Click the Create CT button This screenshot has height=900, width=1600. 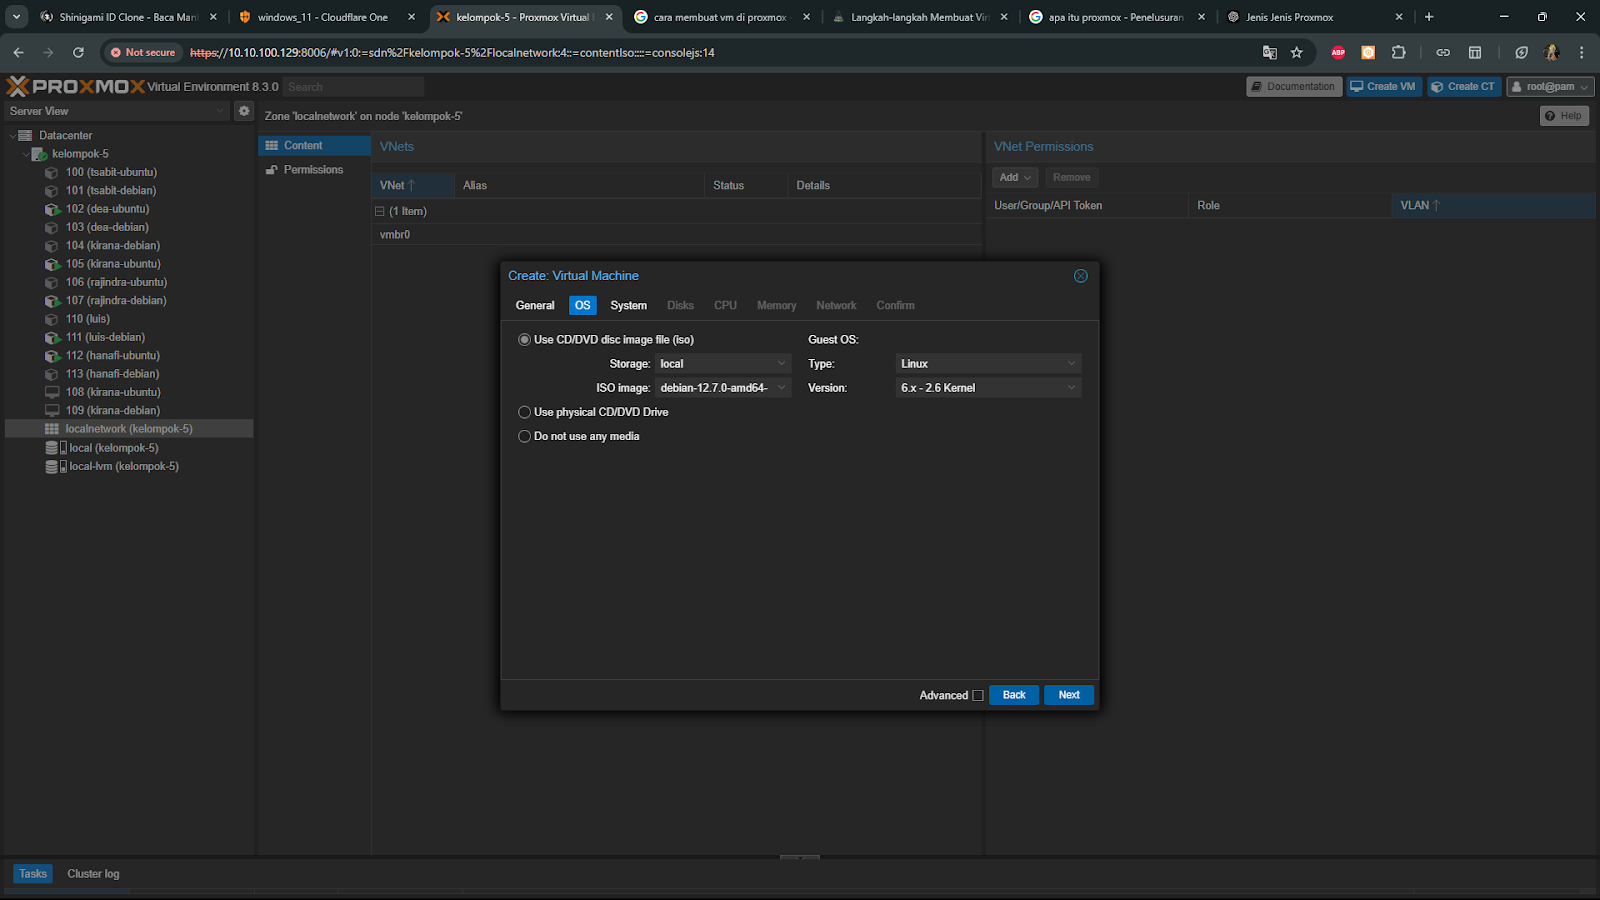pos(1464,87)
